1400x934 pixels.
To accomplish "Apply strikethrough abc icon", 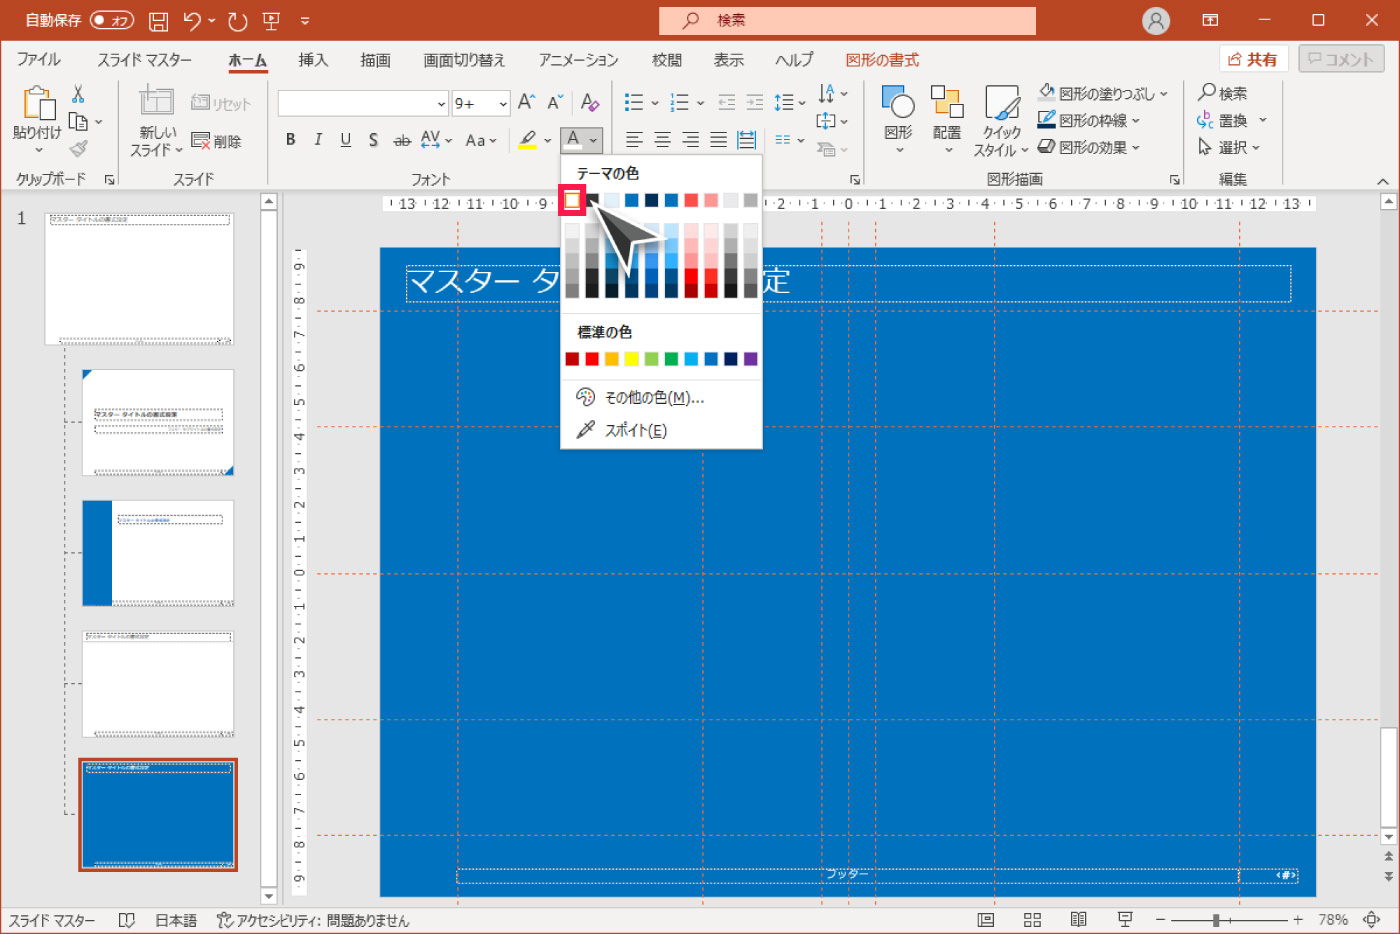I will pyautogui.click(x=402, y=140).
